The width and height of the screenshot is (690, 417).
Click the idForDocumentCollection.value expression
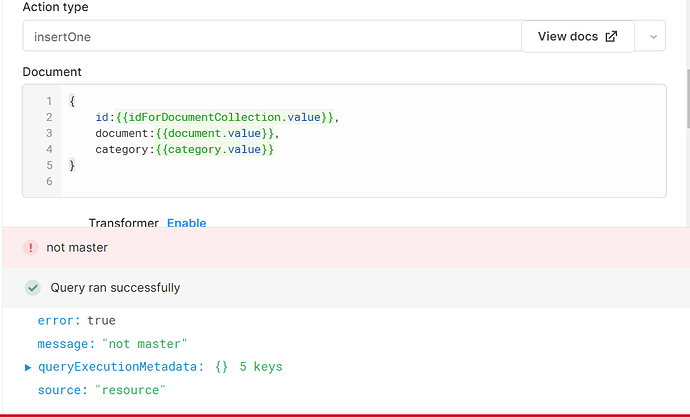click(225, 117)
